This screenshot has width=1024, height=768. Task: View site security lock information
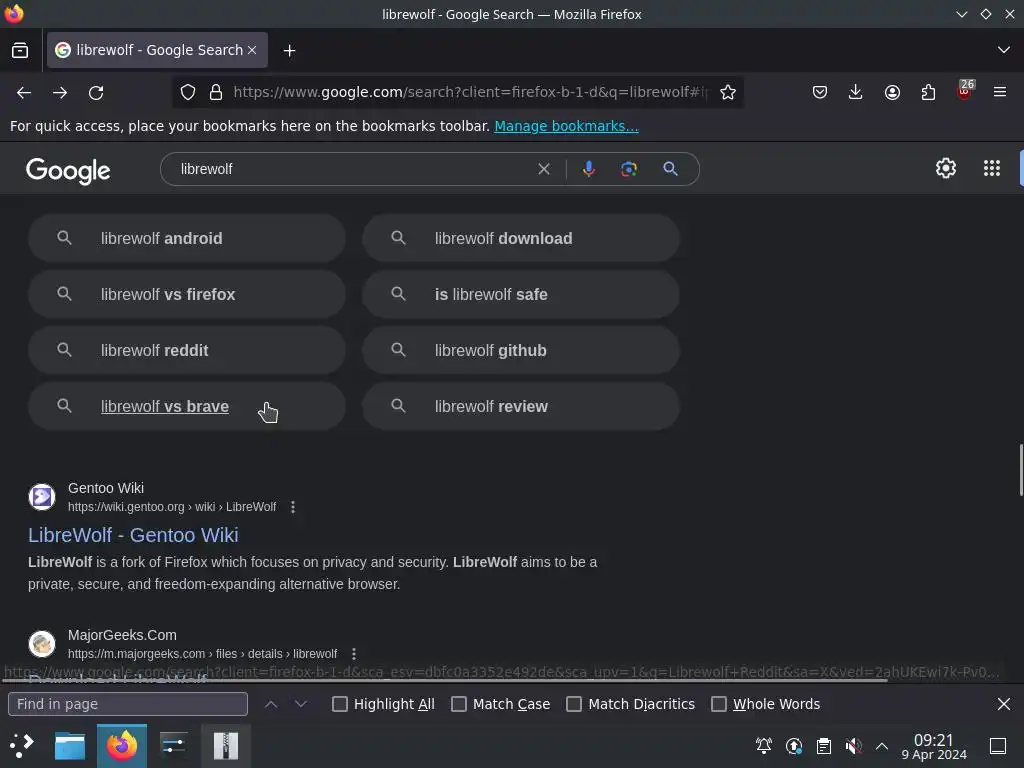(216, 93)
